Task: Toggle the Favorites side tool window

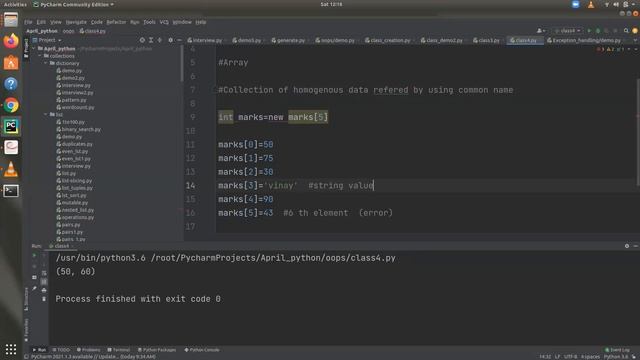Action: [x=26, y=330]
